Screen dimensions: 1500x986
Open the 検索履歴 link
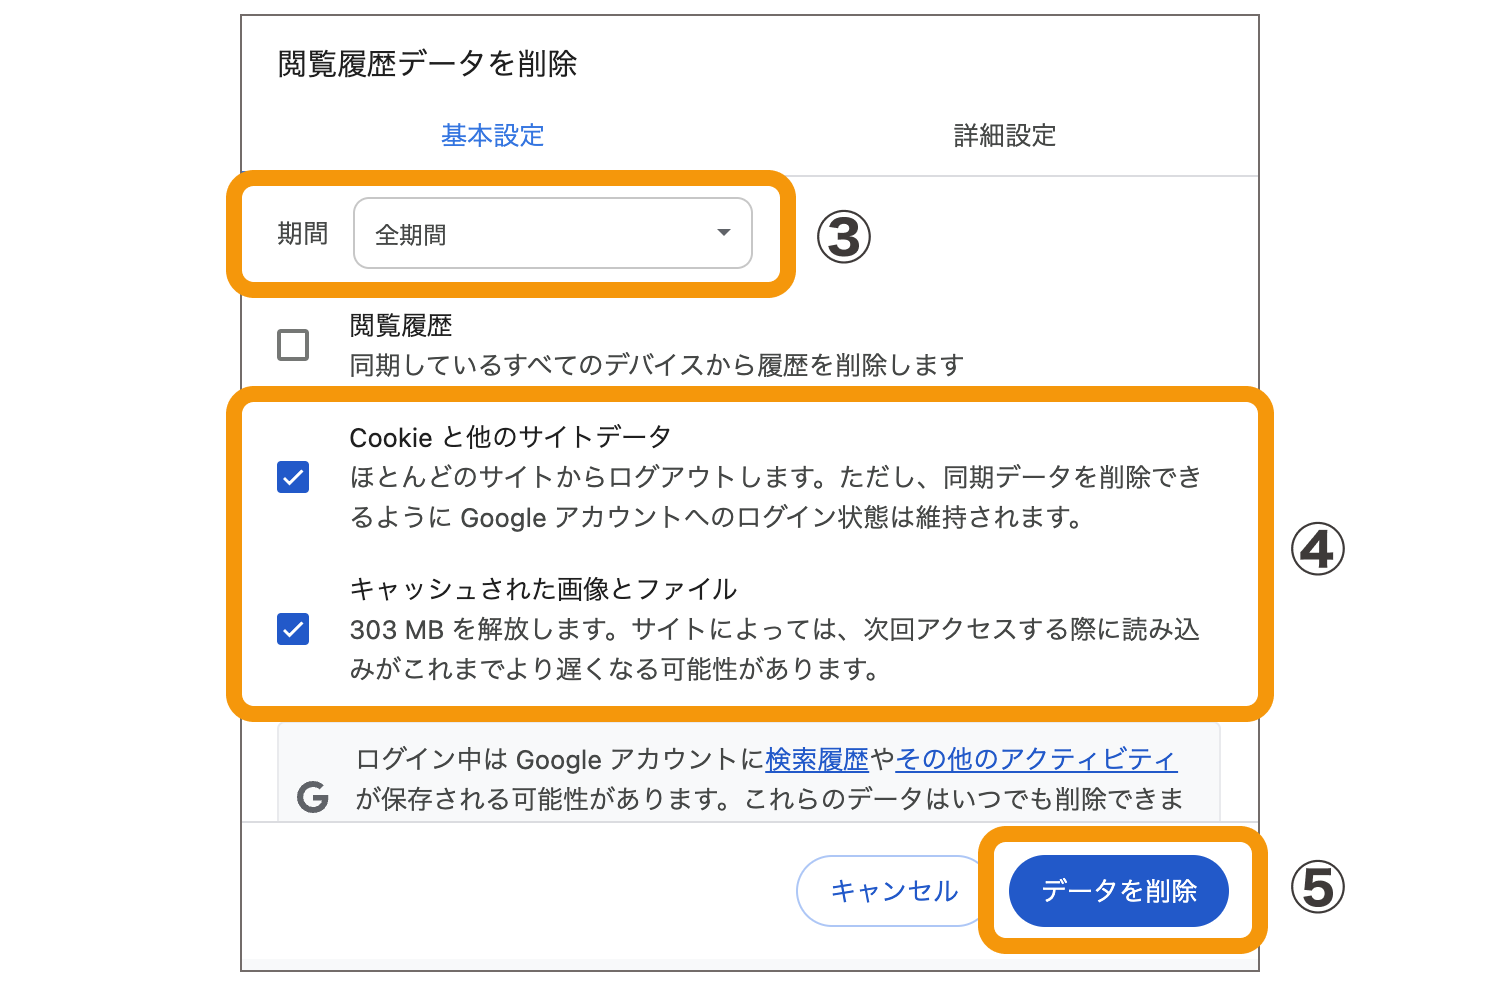[x=817, y=760]
